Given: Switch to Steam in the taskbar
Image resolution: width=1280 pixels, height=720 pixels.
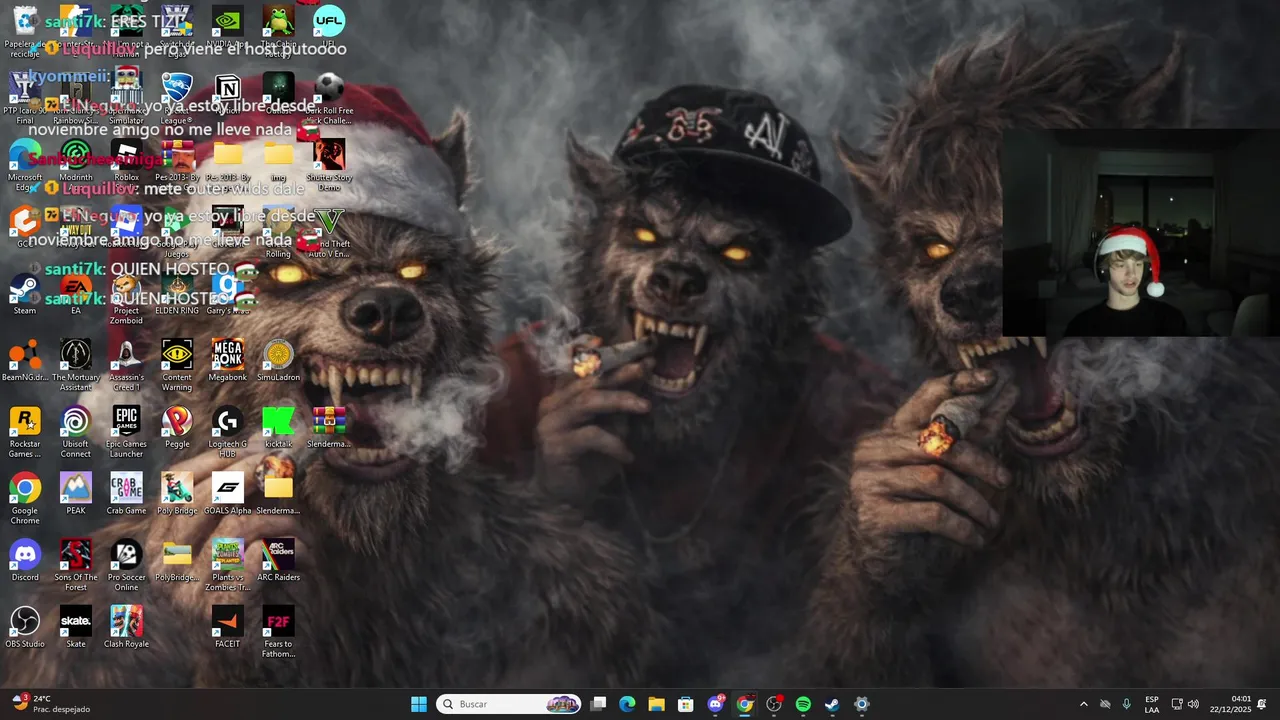Looking at the screenshot, I should tap(832, 704).
